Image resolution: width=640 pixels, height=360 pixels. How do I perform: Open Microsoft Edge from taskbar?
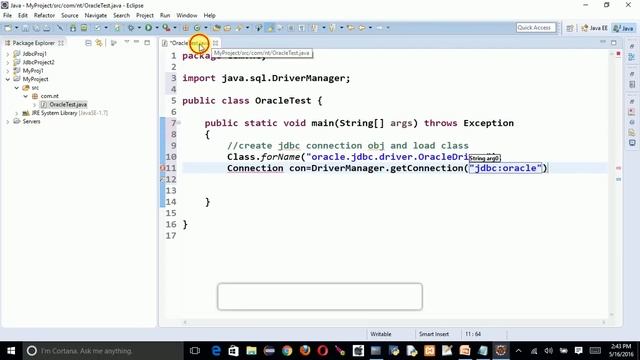coord(216,351)
